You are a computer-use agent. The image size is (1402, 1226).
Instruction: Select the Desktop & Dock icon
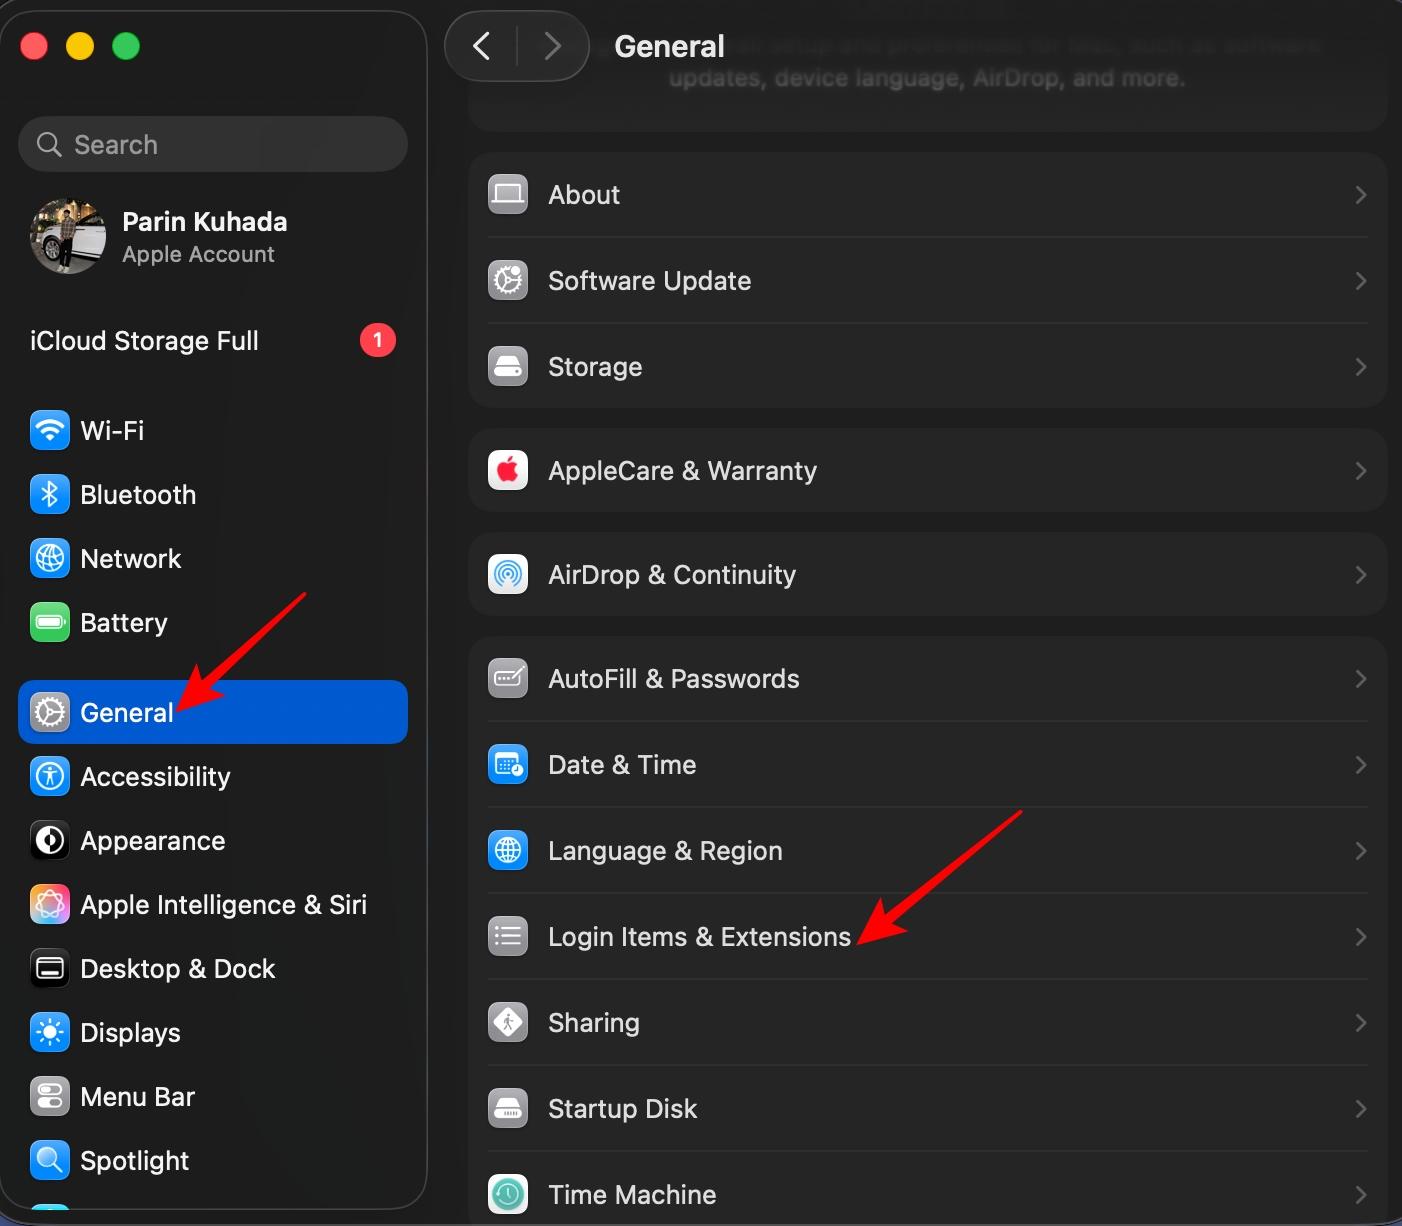(50, 969)
